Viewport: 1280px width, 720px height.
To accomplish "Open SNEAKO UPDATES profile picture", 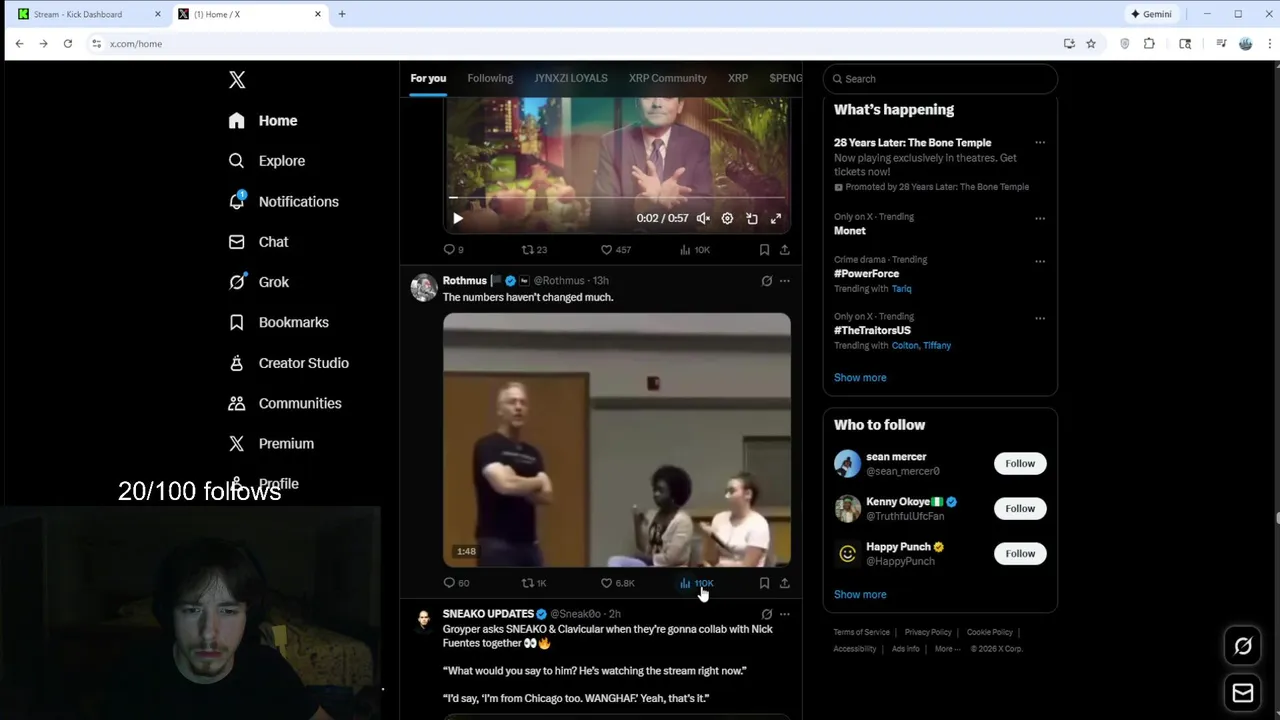I will point(424,621).
